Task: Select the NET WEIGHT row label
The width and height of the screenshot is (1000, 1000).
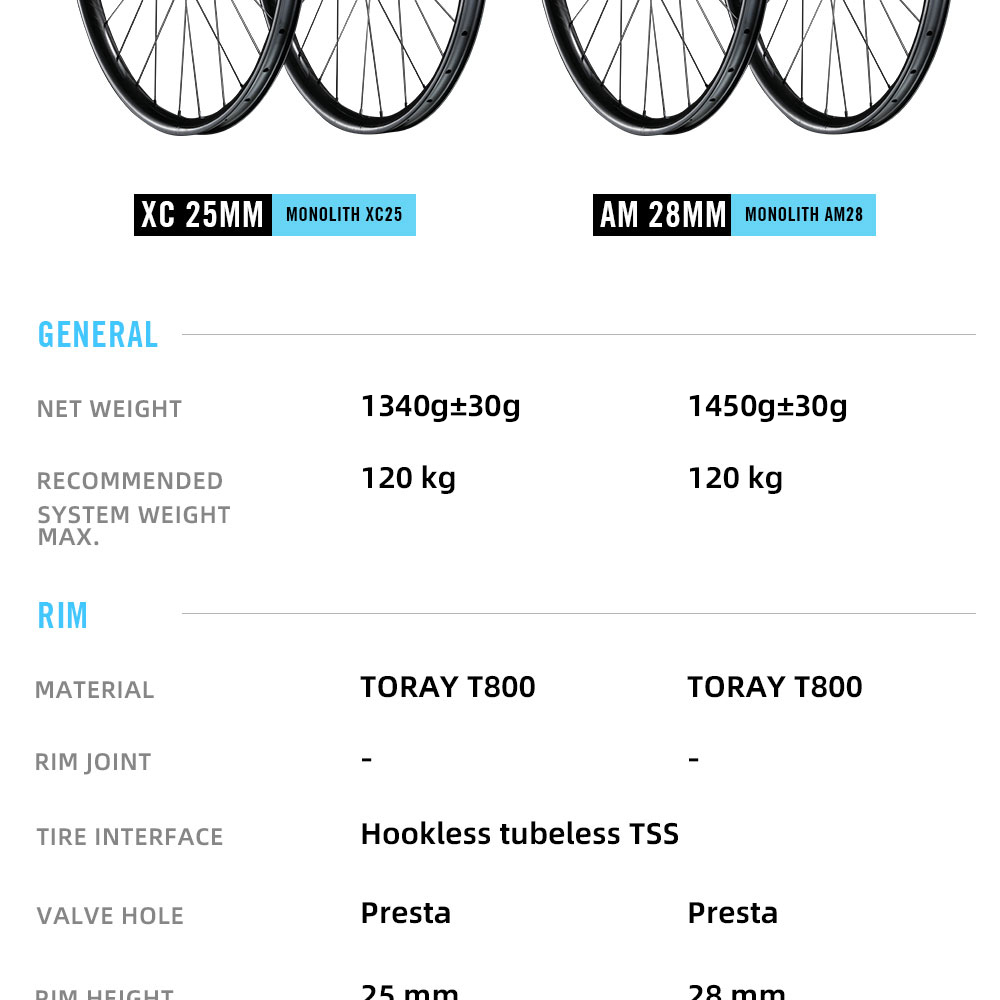Action: 109,409
